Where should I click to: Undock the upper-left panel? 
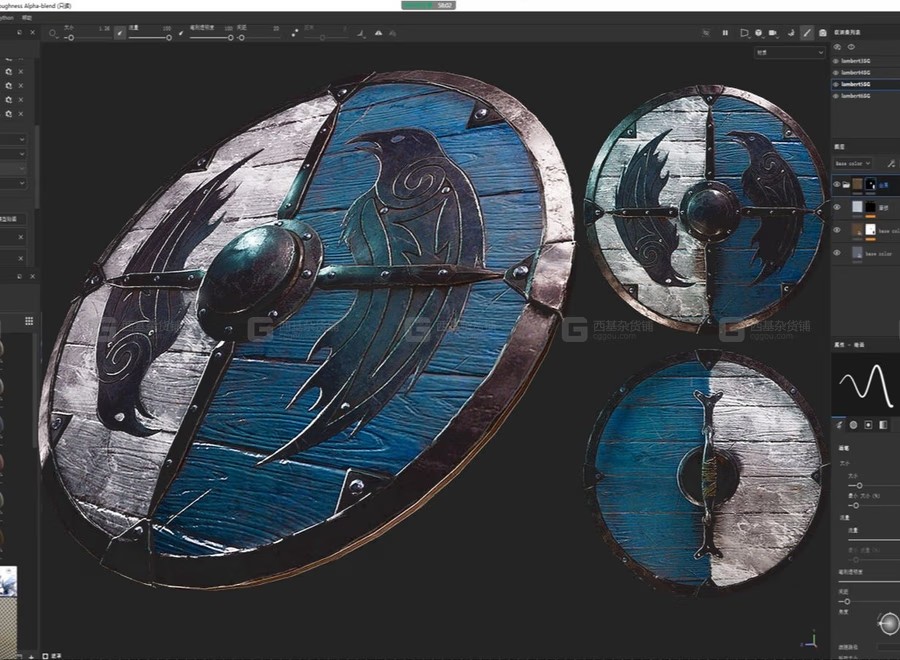[x=19, y=33]
